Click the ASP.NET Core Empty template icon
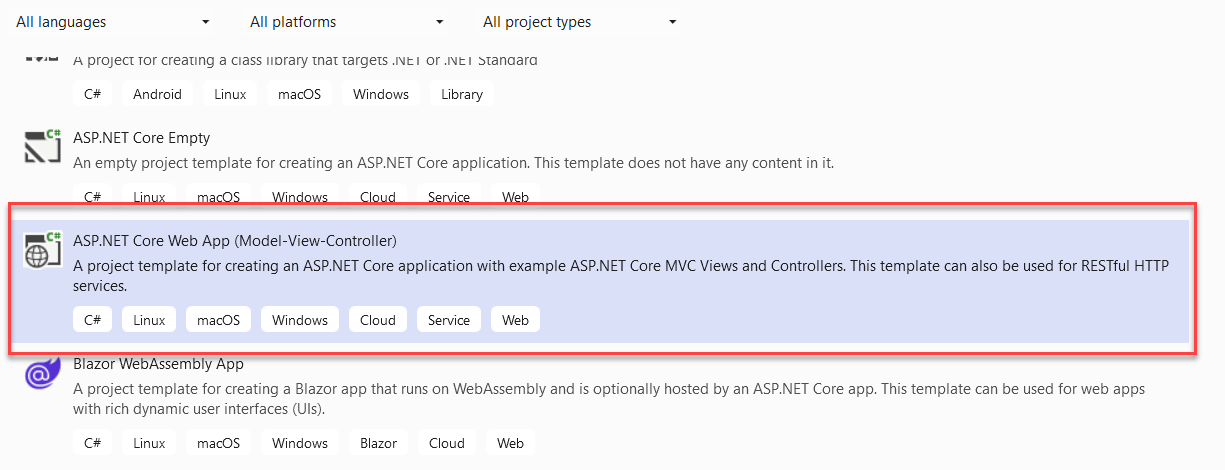The width and height of the screenshot is (1225, 470). (43, 147)
